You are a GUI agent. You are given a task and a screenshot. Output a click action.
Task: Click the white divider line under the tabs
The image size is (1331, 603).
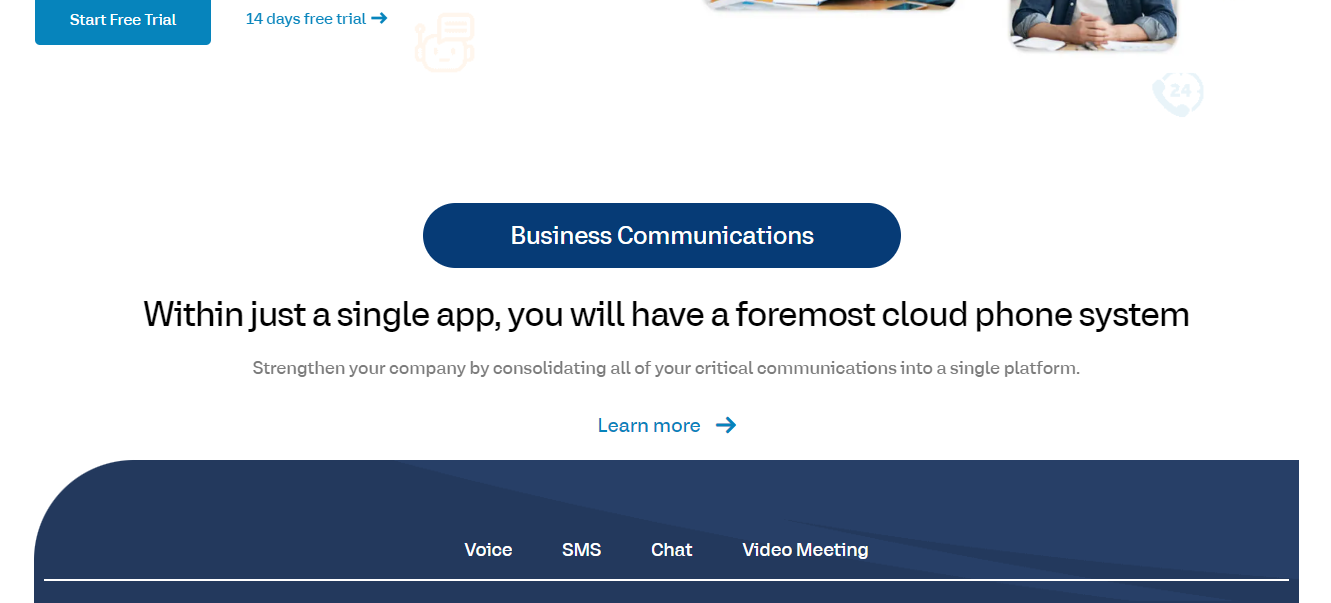(666, 579)
